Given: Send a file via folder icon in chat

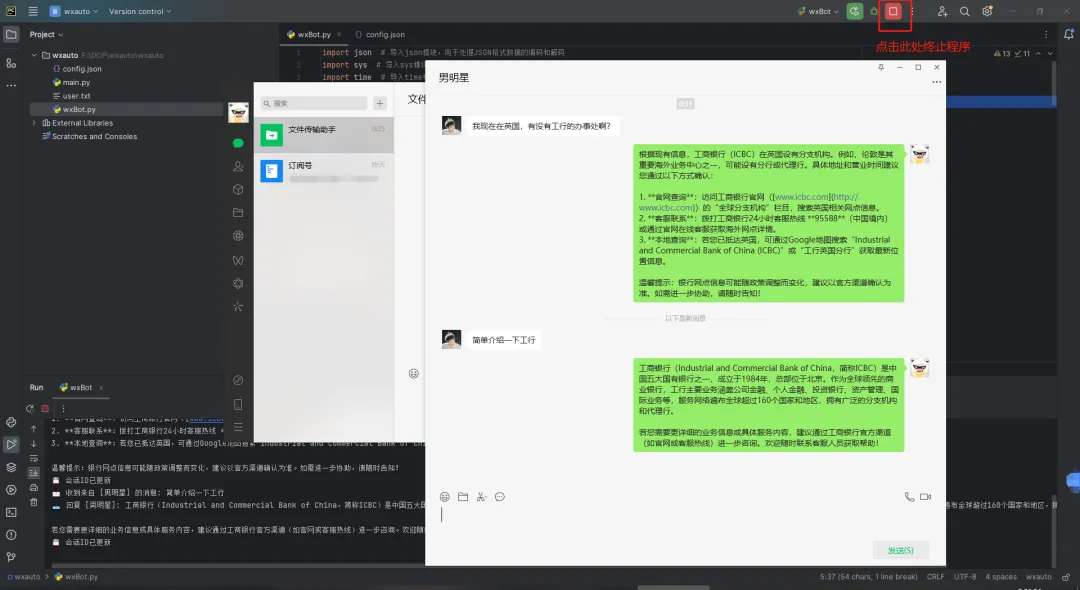Looking at the screenshot, I should click(x=463, y=497).
